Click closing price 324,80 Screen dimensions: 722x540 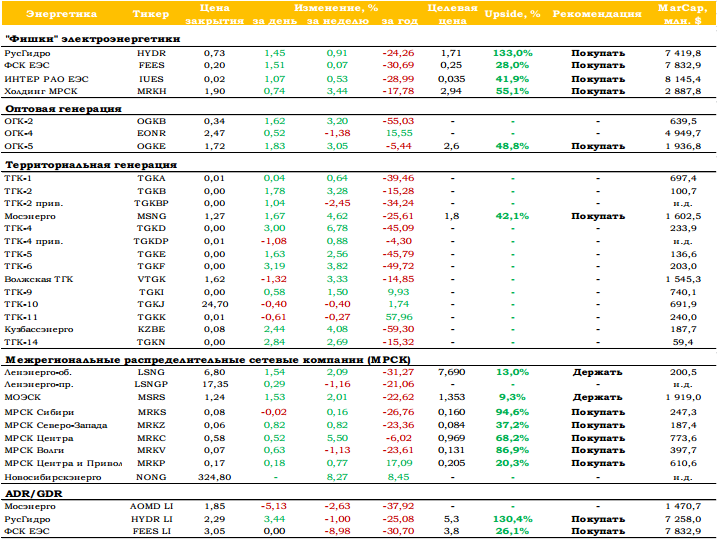tap(215, 477)
